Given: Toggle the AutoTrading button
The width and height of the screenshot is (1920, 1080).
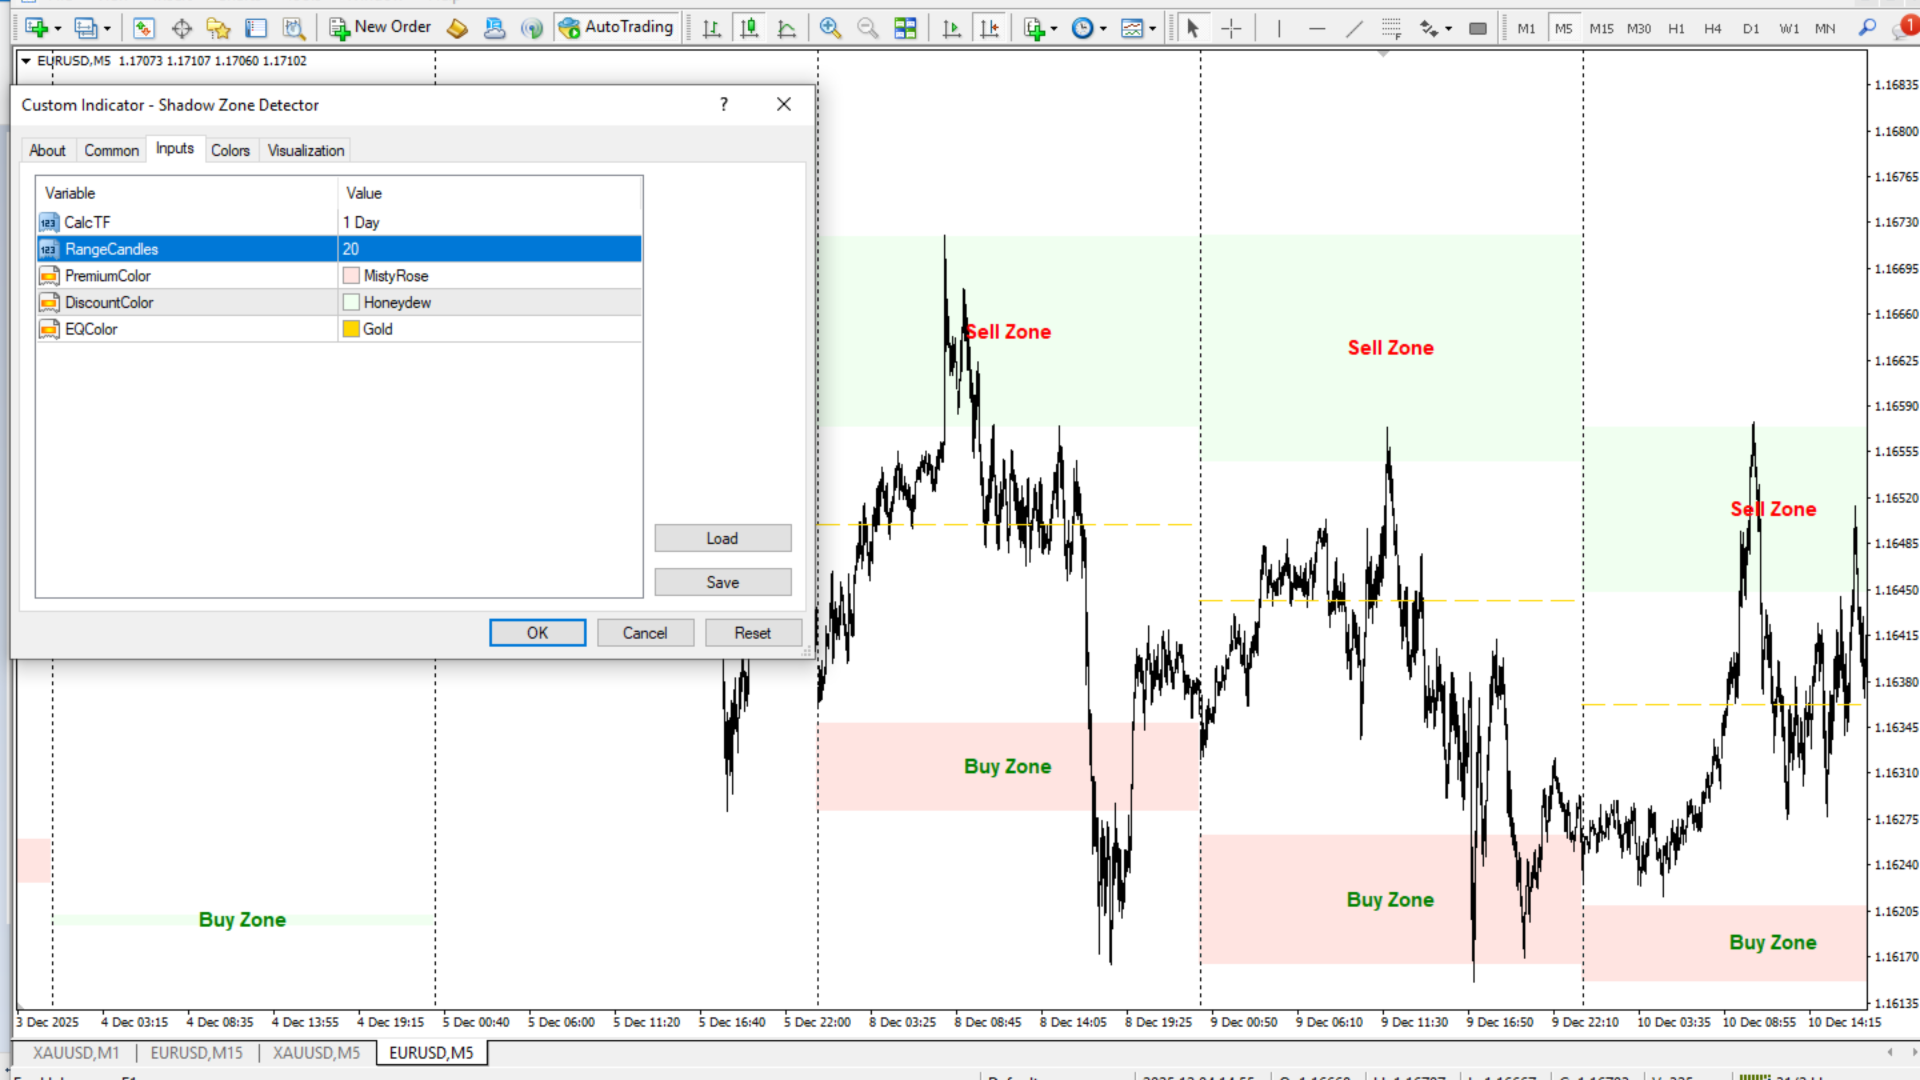Looking at the screenshot, I should point(616,27).
